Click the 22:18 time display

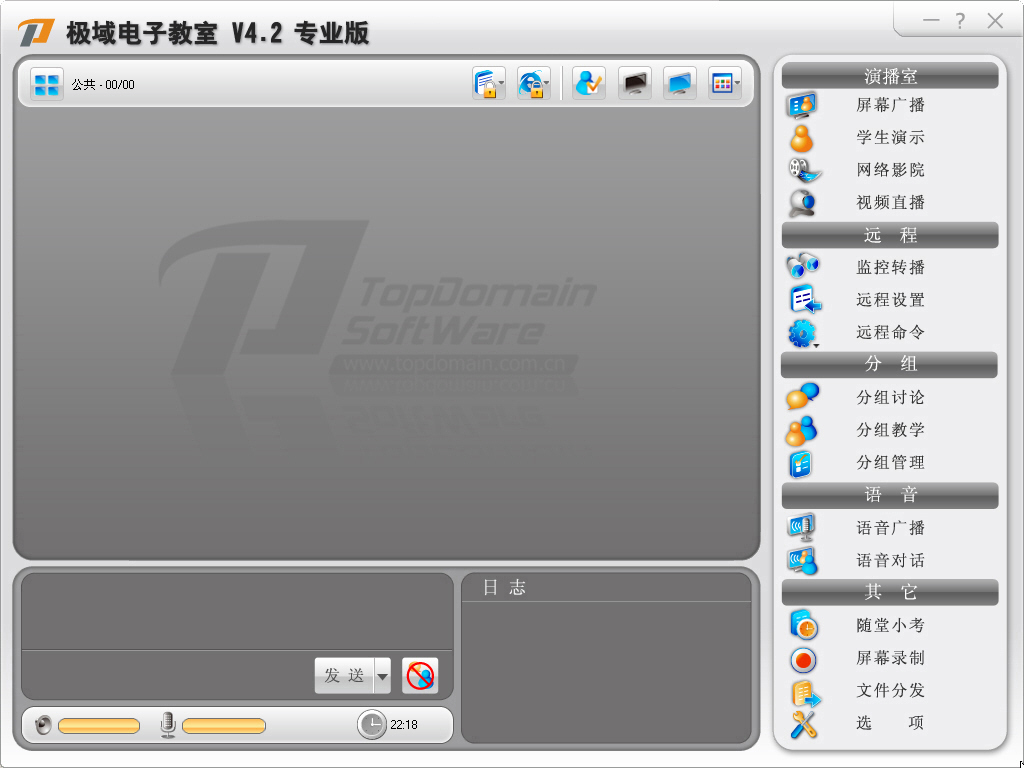coord(404,725)
